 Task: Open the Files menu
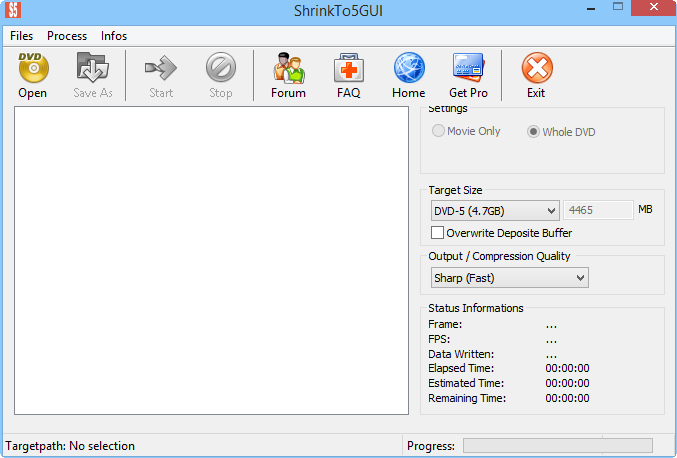pos(22,36)
